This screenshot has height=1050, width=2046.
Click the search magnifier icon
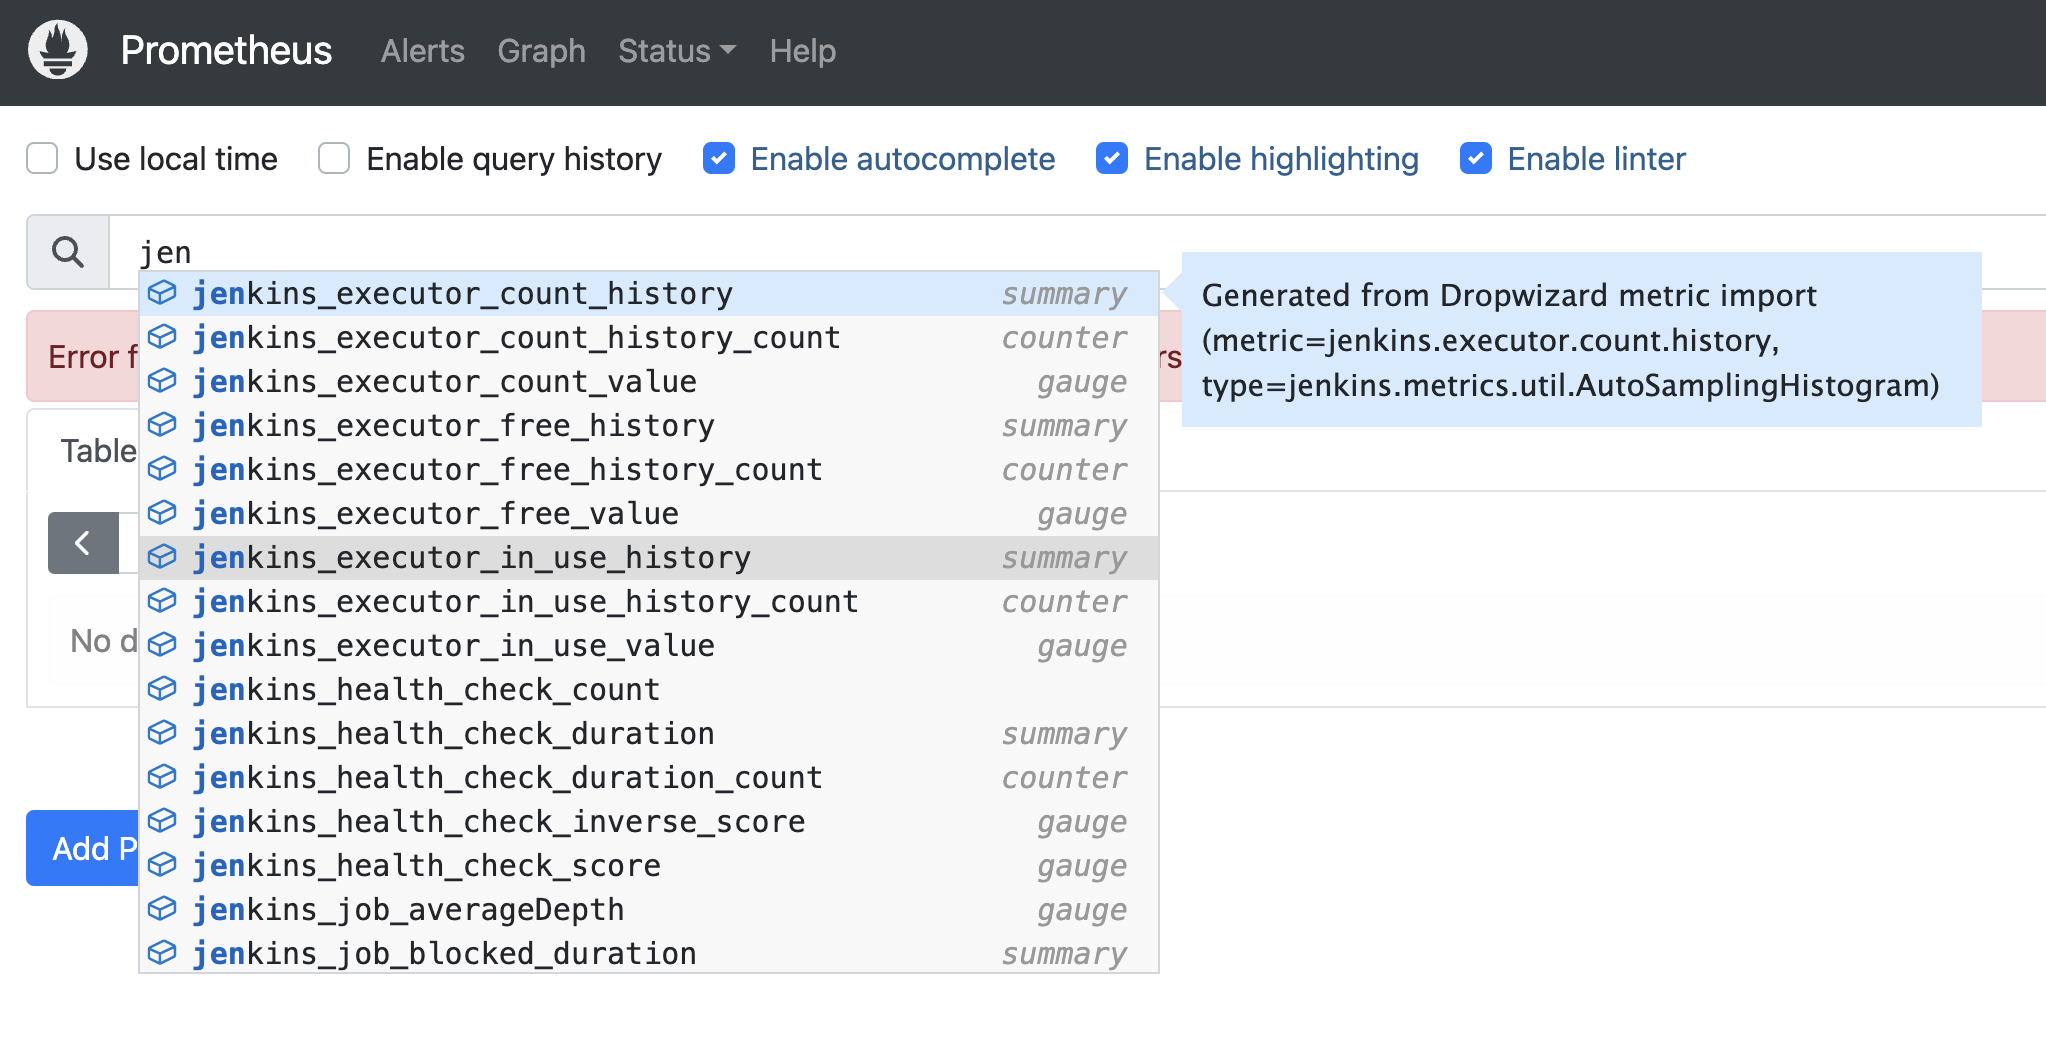tap(68, 252)
